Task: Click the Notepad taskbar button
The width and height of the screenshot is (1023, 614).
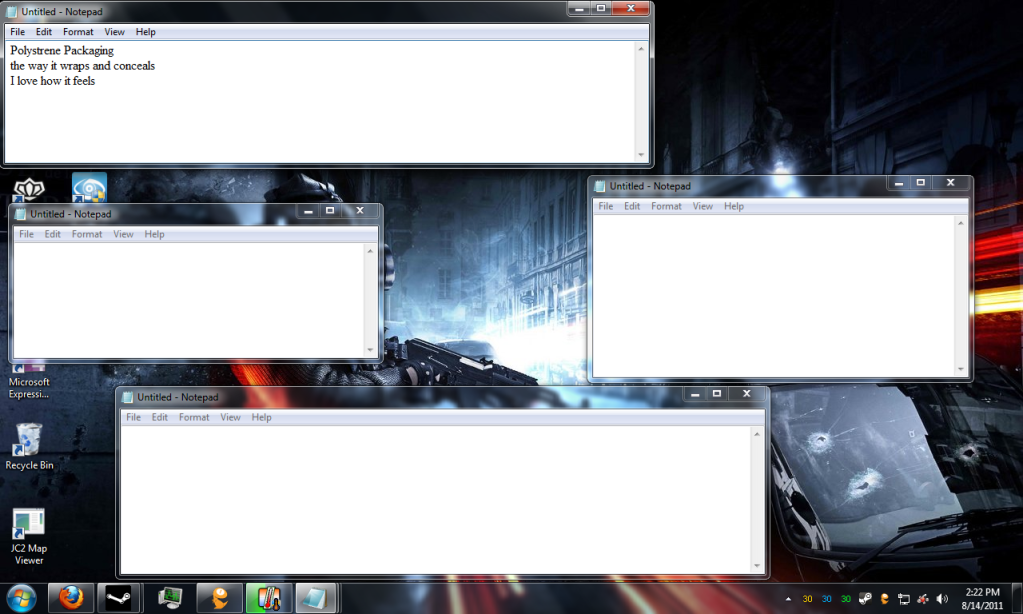Action: point(316,598)
